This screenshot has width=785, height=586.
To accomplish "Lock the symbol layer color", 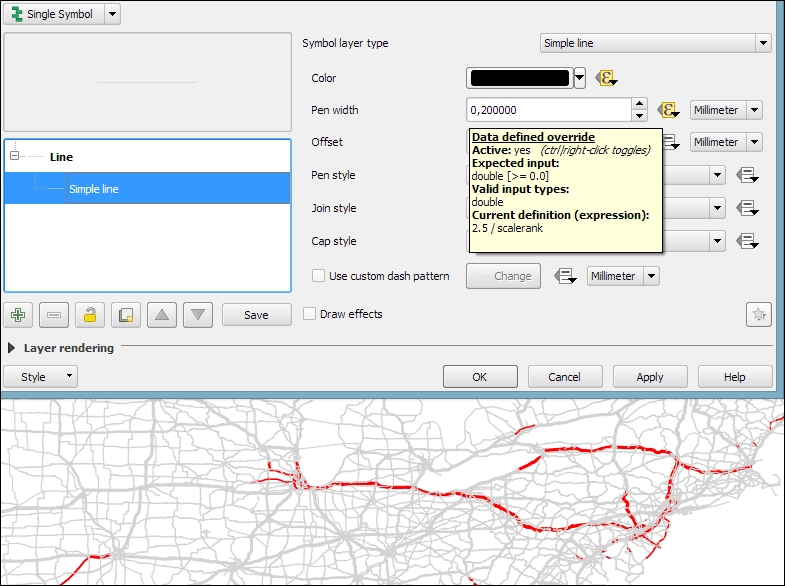I will [x=90, y=315].
